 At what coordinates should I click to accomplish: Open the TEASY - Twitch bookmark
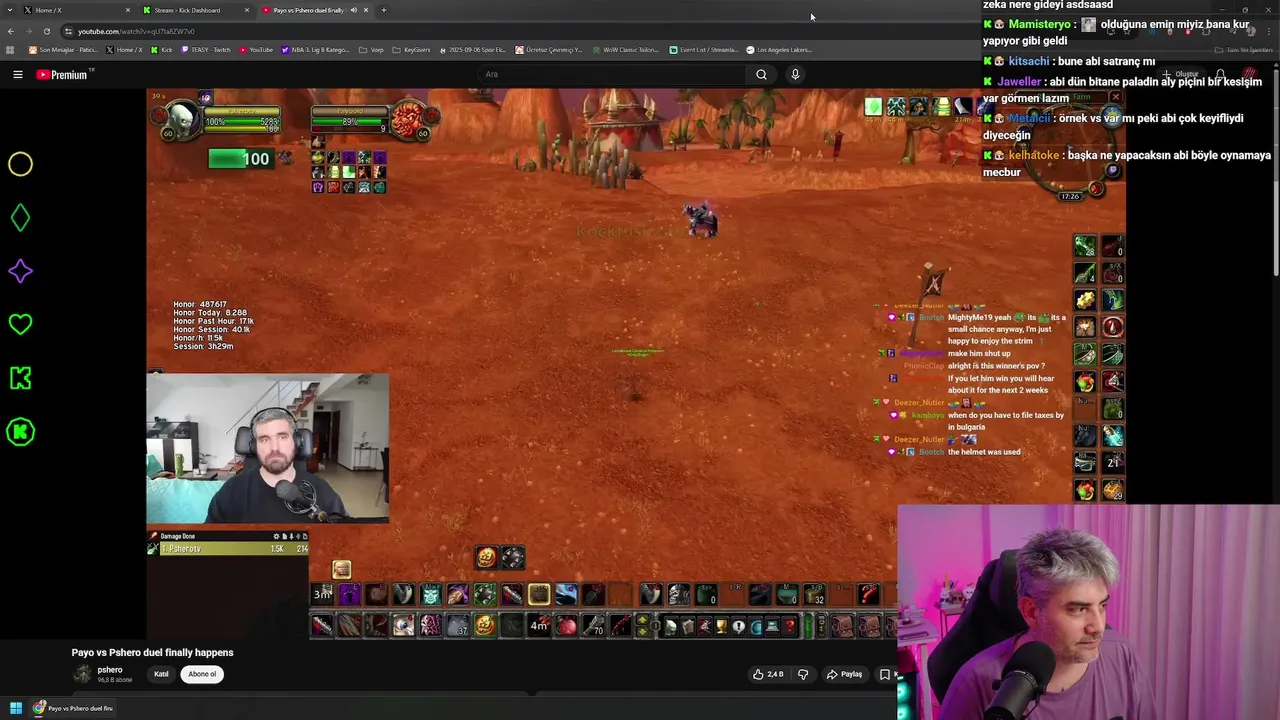(x=206, y=50)
